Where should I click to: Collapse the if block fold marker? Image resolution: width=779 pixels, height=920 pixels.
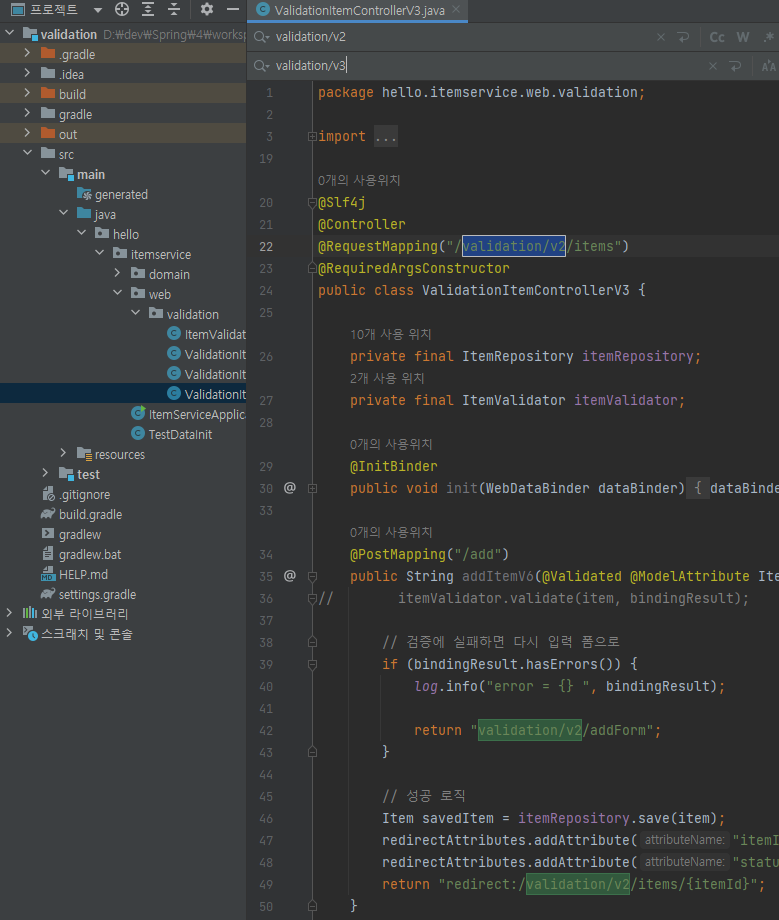(312, 665)
